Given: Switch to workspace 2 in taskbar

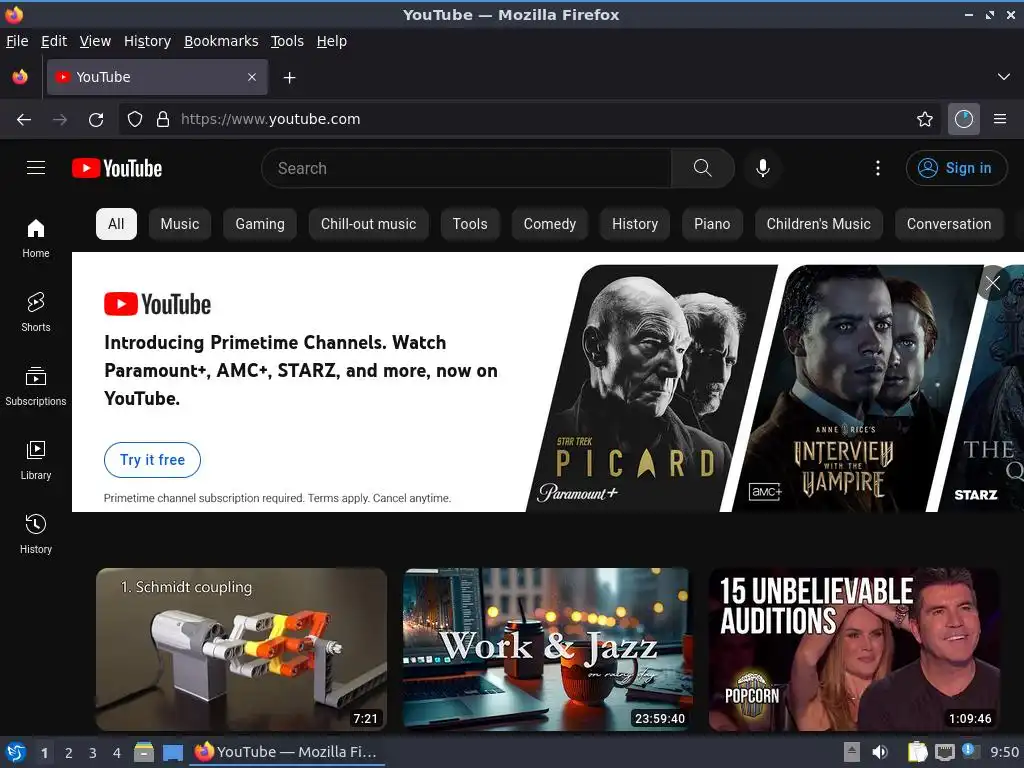Looking at the screenshot, I should point(69,753).
